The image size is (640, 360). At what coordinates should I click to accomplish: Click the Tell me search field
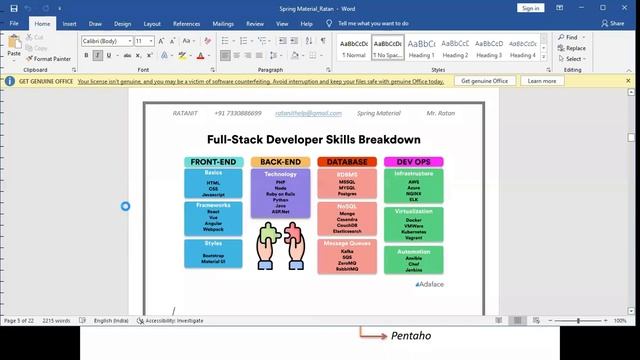(x=373, y=24)
